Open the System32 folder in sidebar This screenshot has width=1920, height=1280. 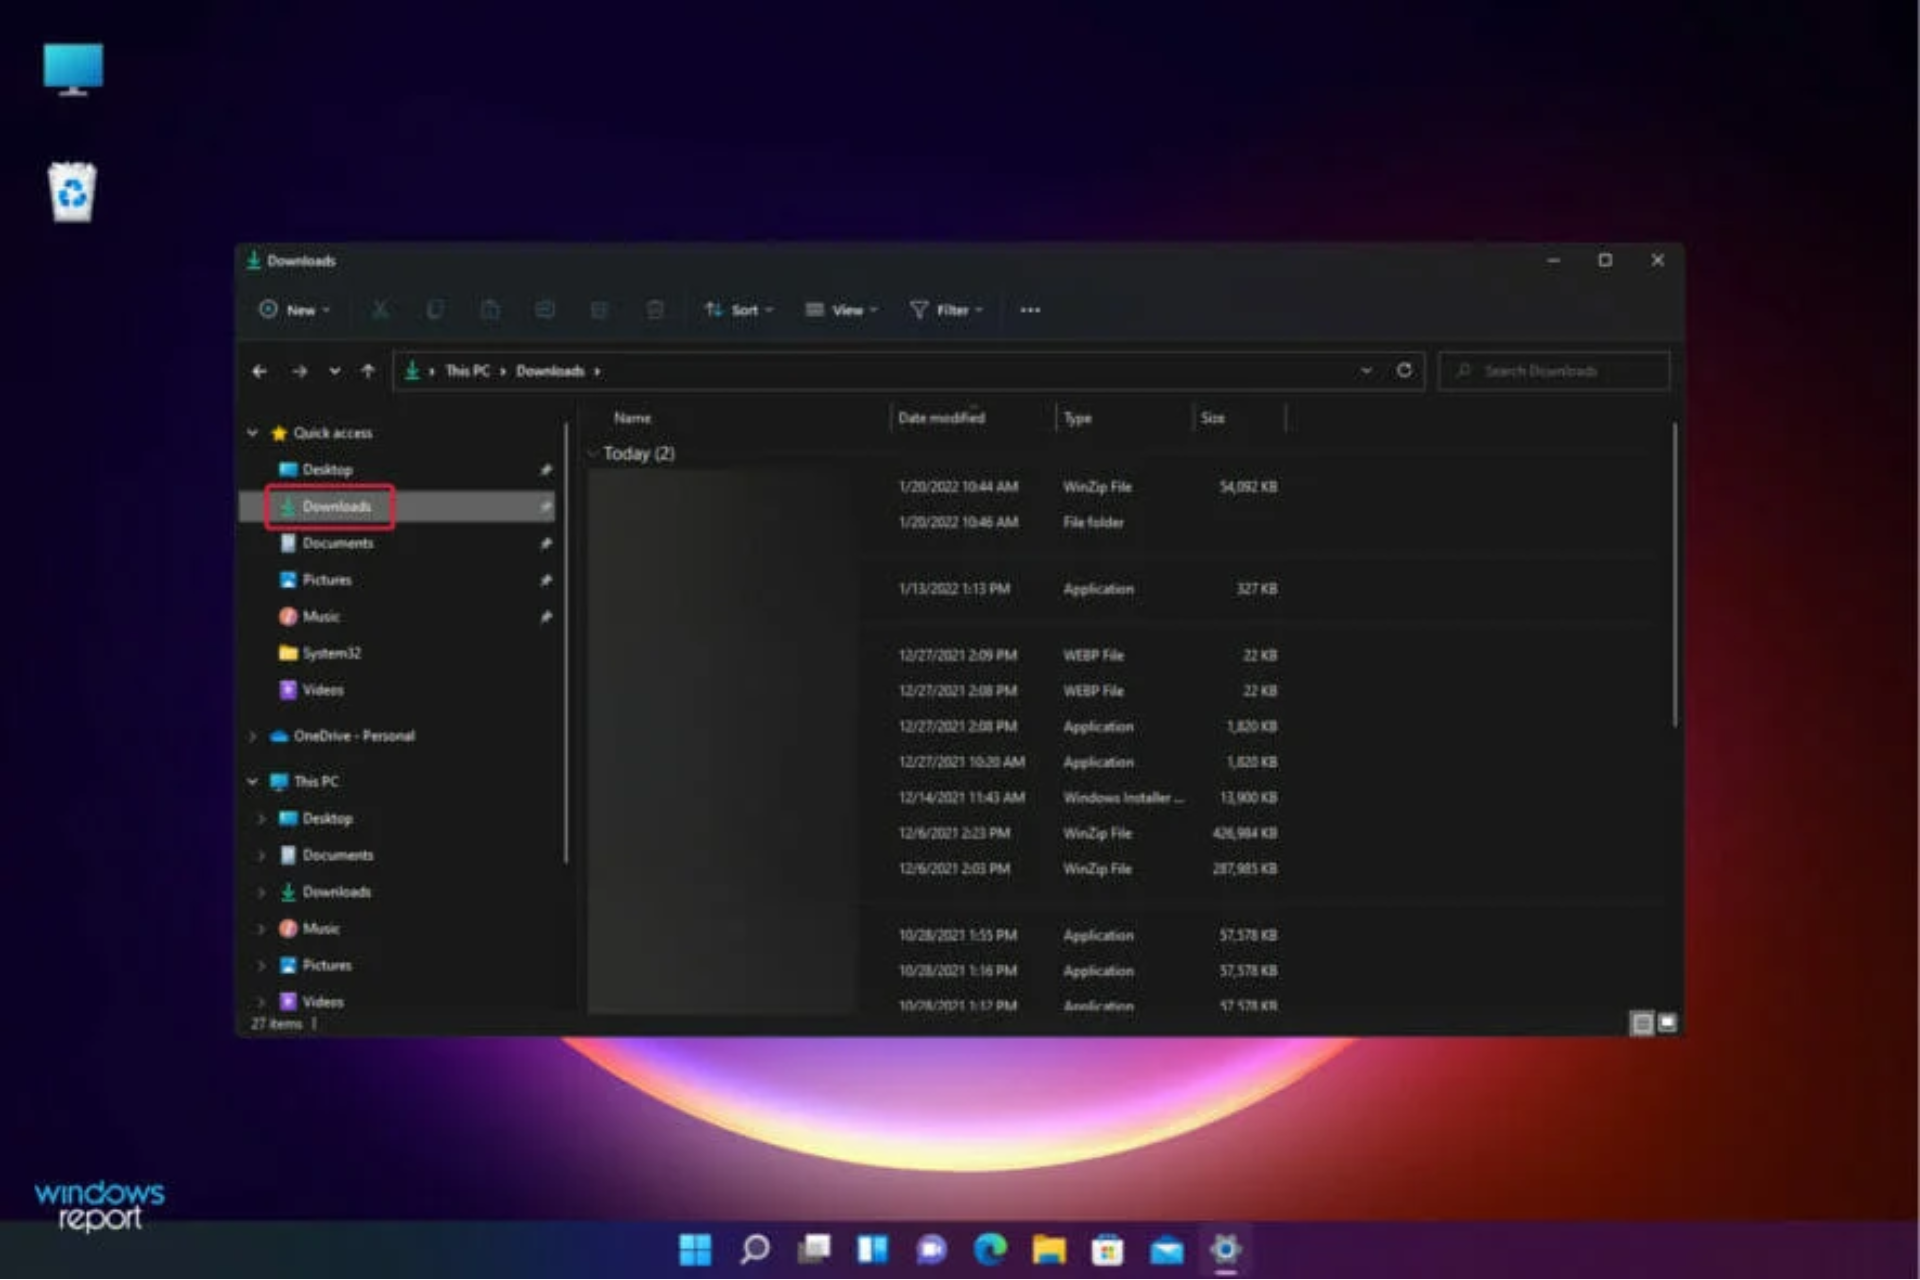pos(331,653)
